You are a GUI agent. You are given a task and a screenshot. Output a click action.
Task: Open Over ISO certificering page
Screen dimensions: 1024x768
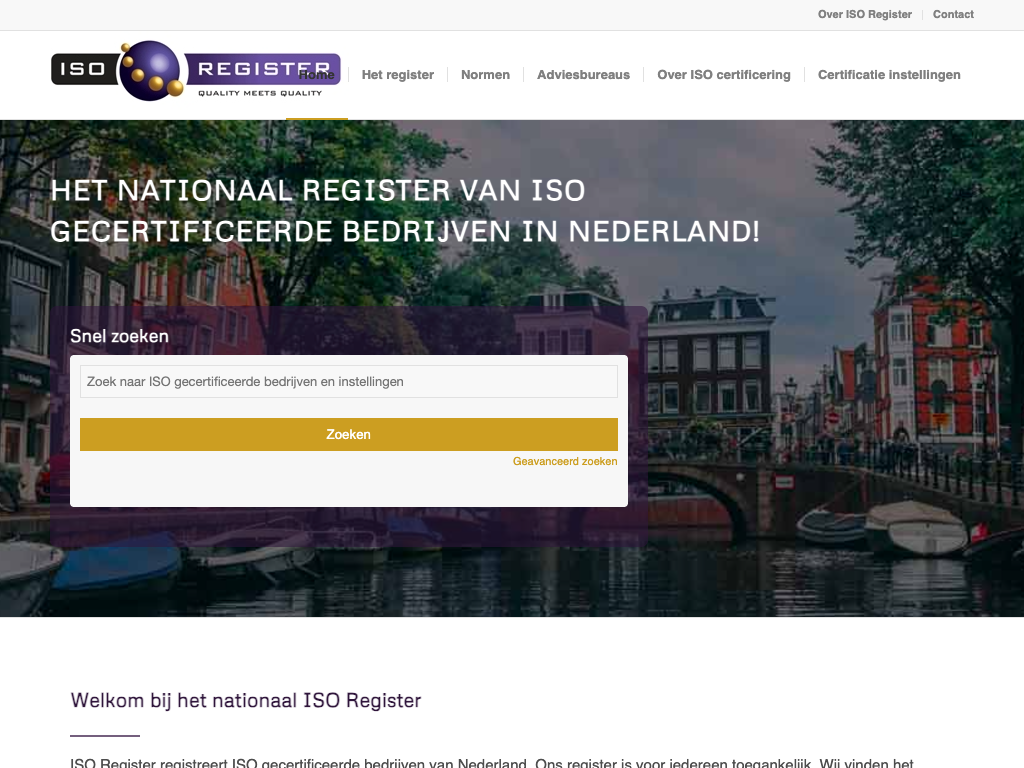pyautogui.click(x=723, y=75)
